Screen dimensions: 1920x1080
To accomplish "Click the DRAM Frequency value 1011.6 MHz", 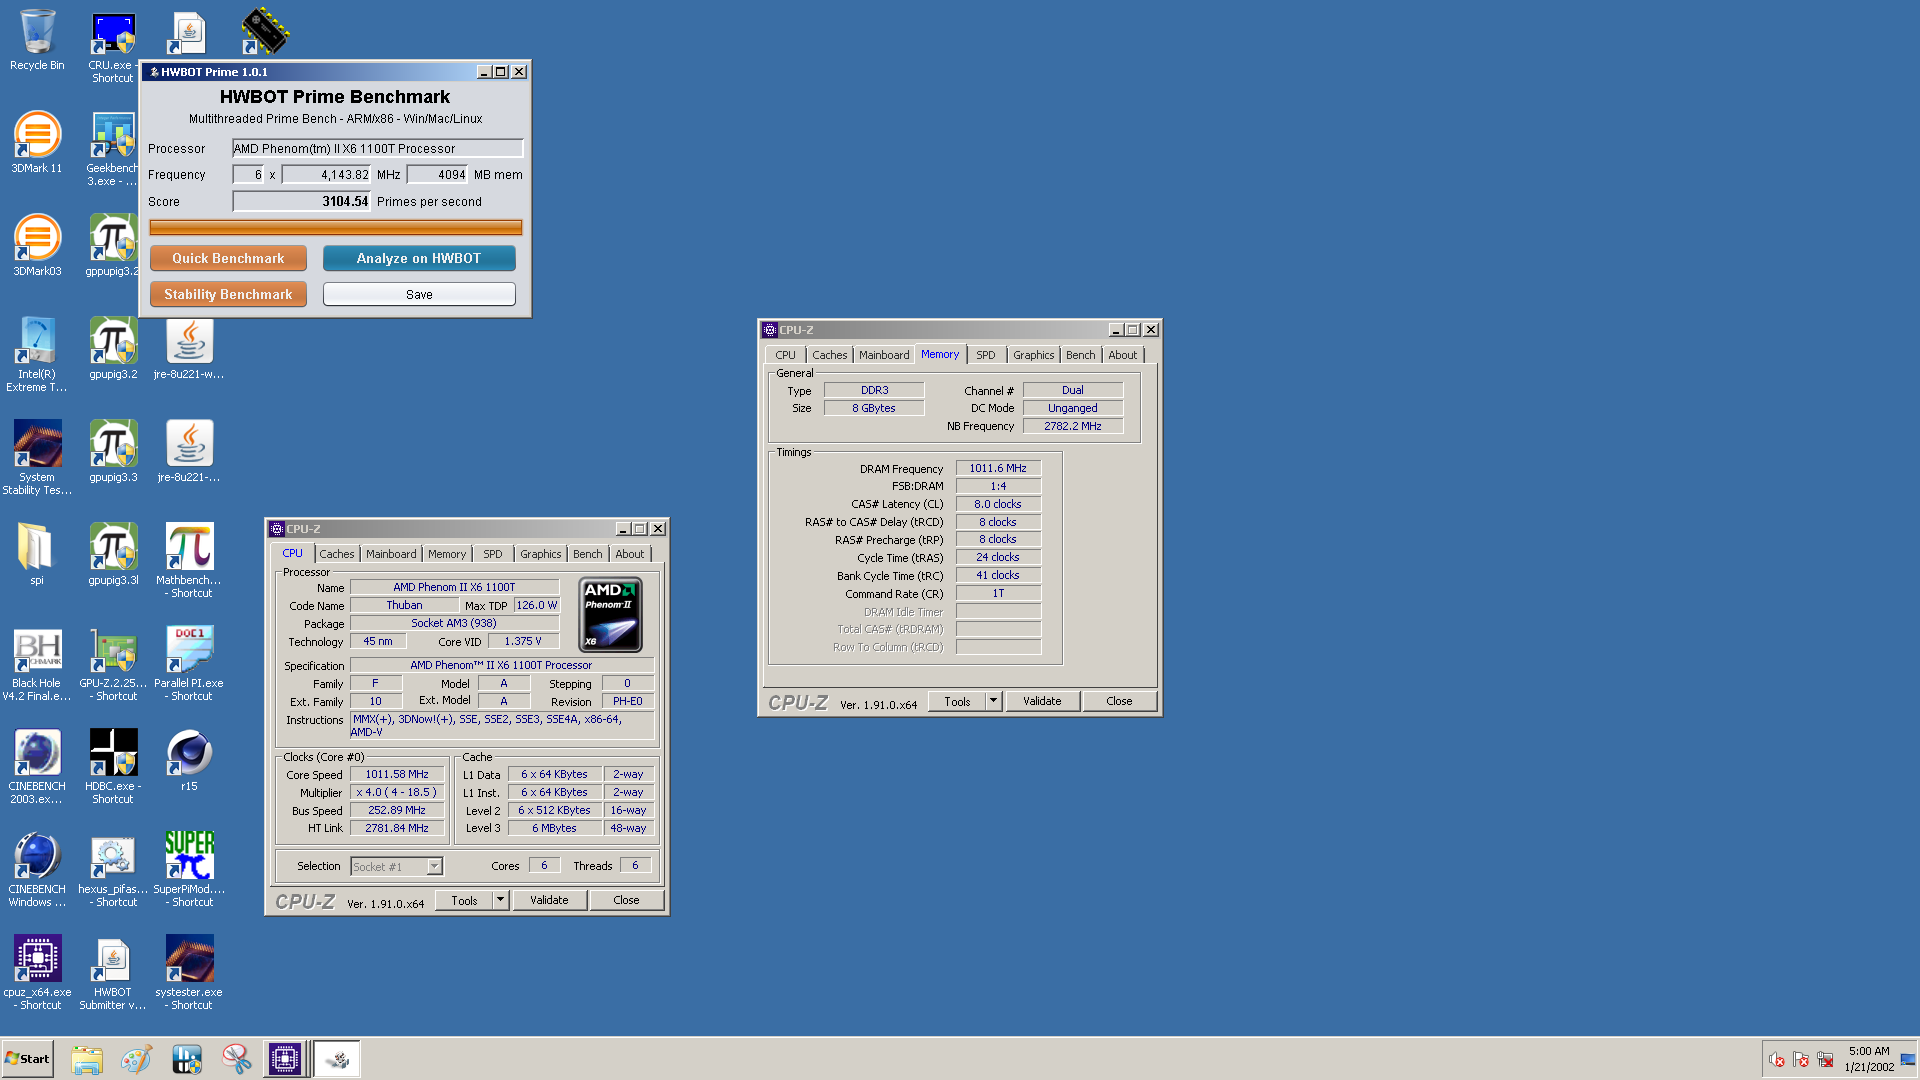I will 998,468.
